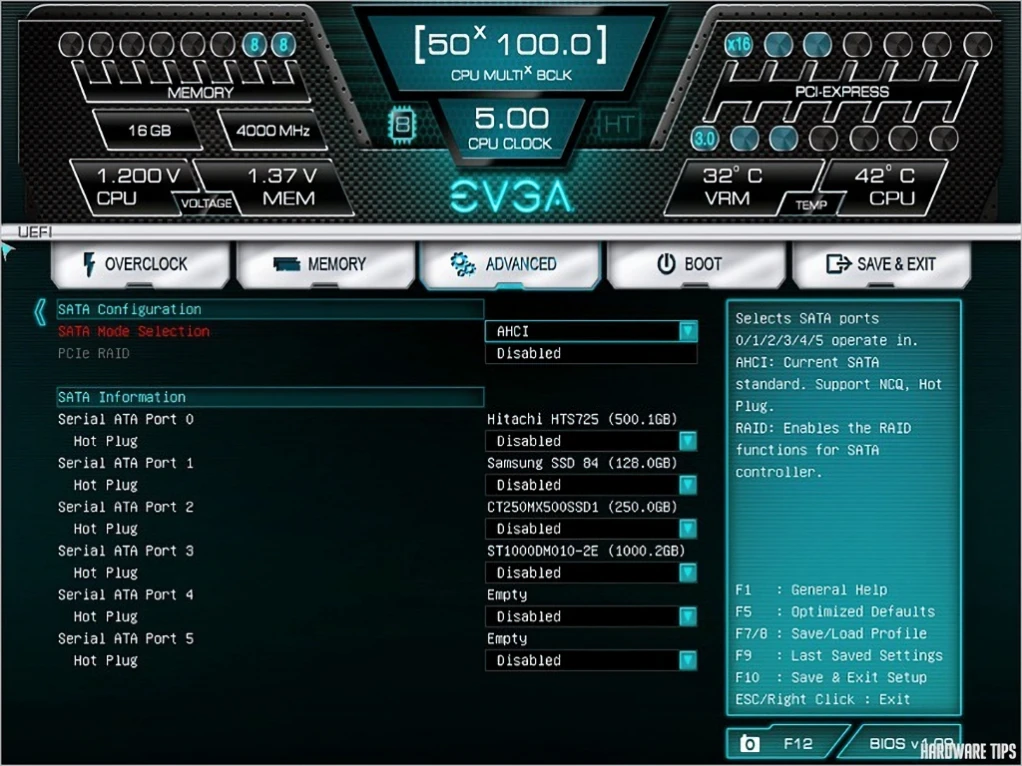Viewport: 1022px width, 766px height.
Task: Open SATA Mode Selection AHCI dropdown
Action: point(591,331)
